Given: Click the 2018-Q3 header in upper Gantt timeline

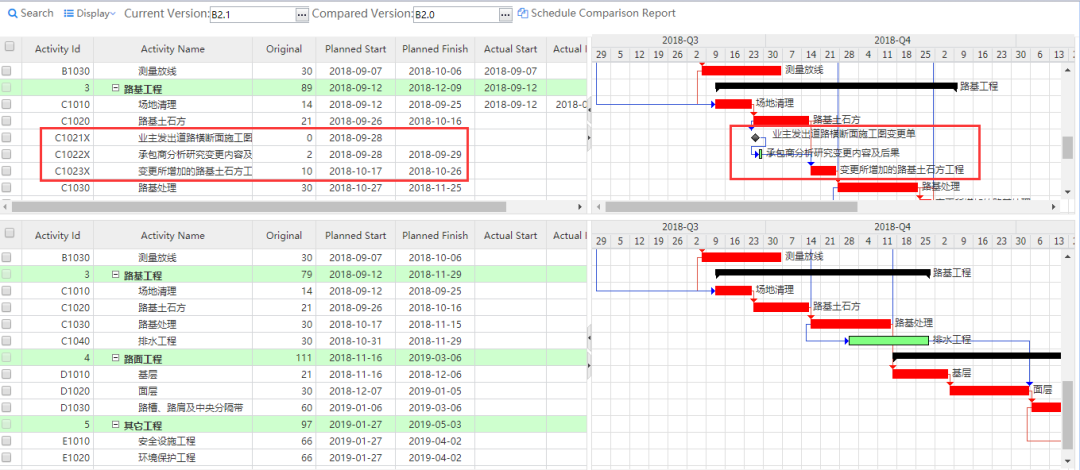Looking at the screenshot, I should click(680, 40).
